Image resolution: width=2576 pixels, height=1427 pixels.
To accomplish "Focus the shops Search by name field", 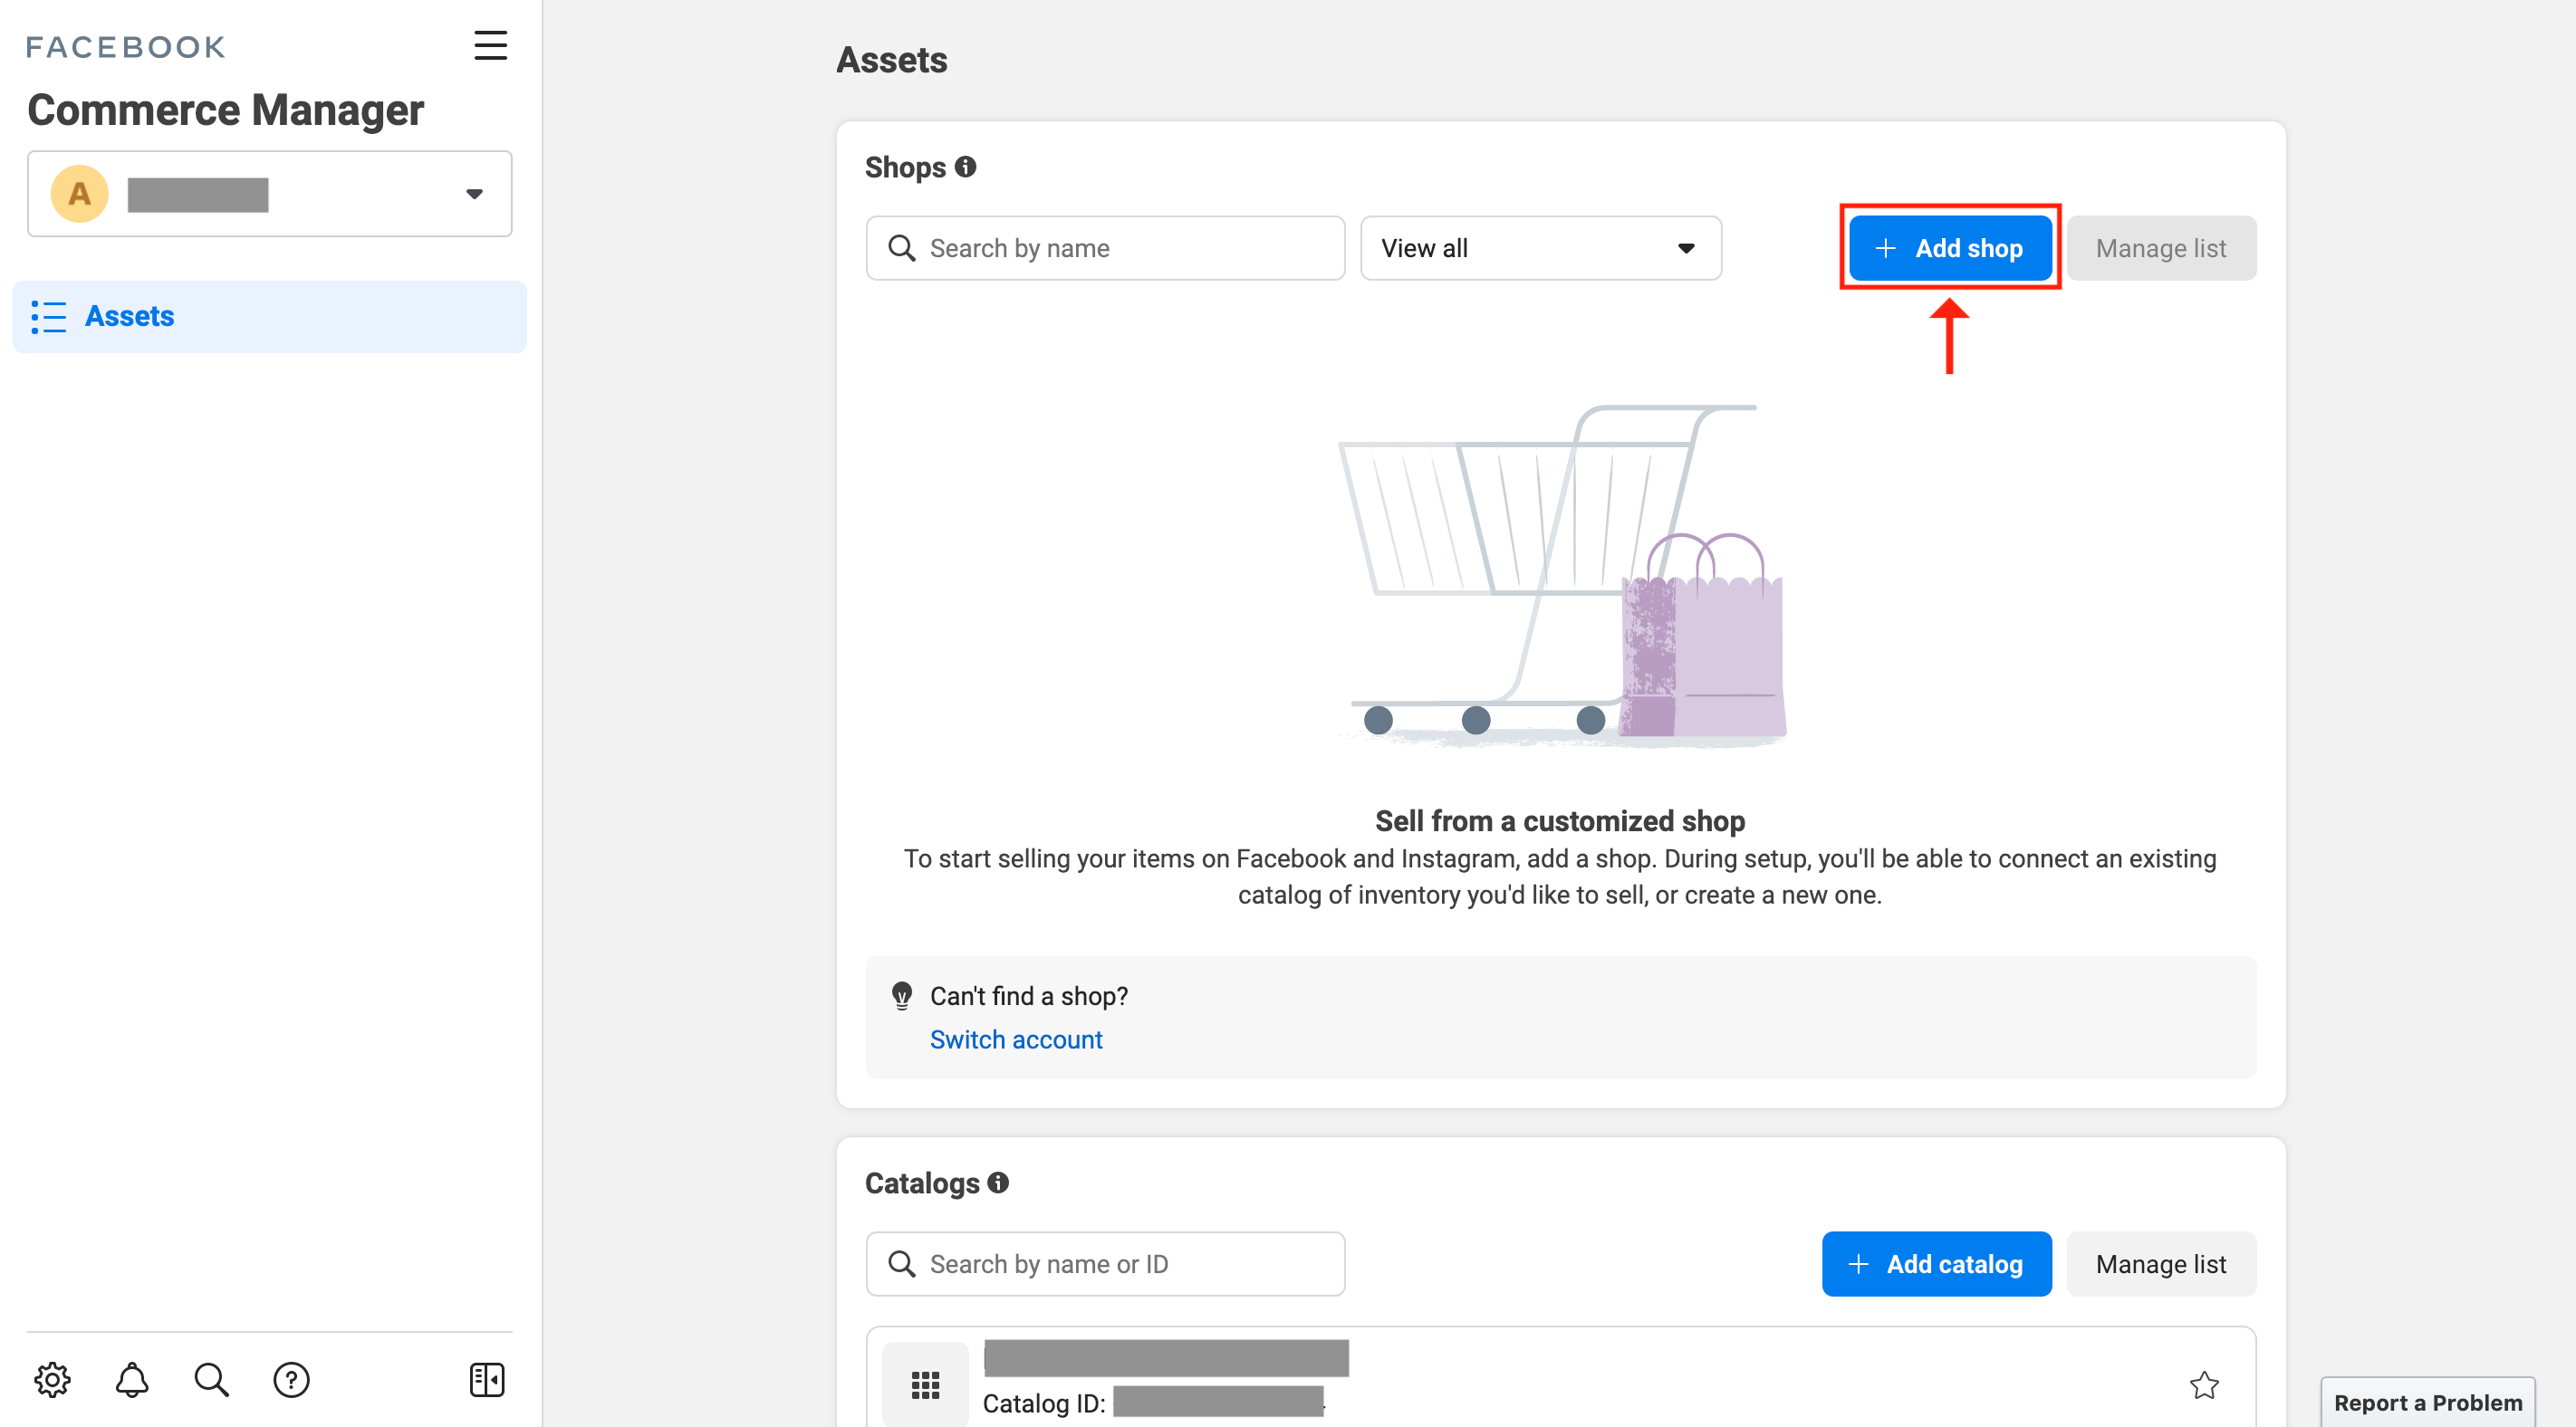I will coord(1105,248).
